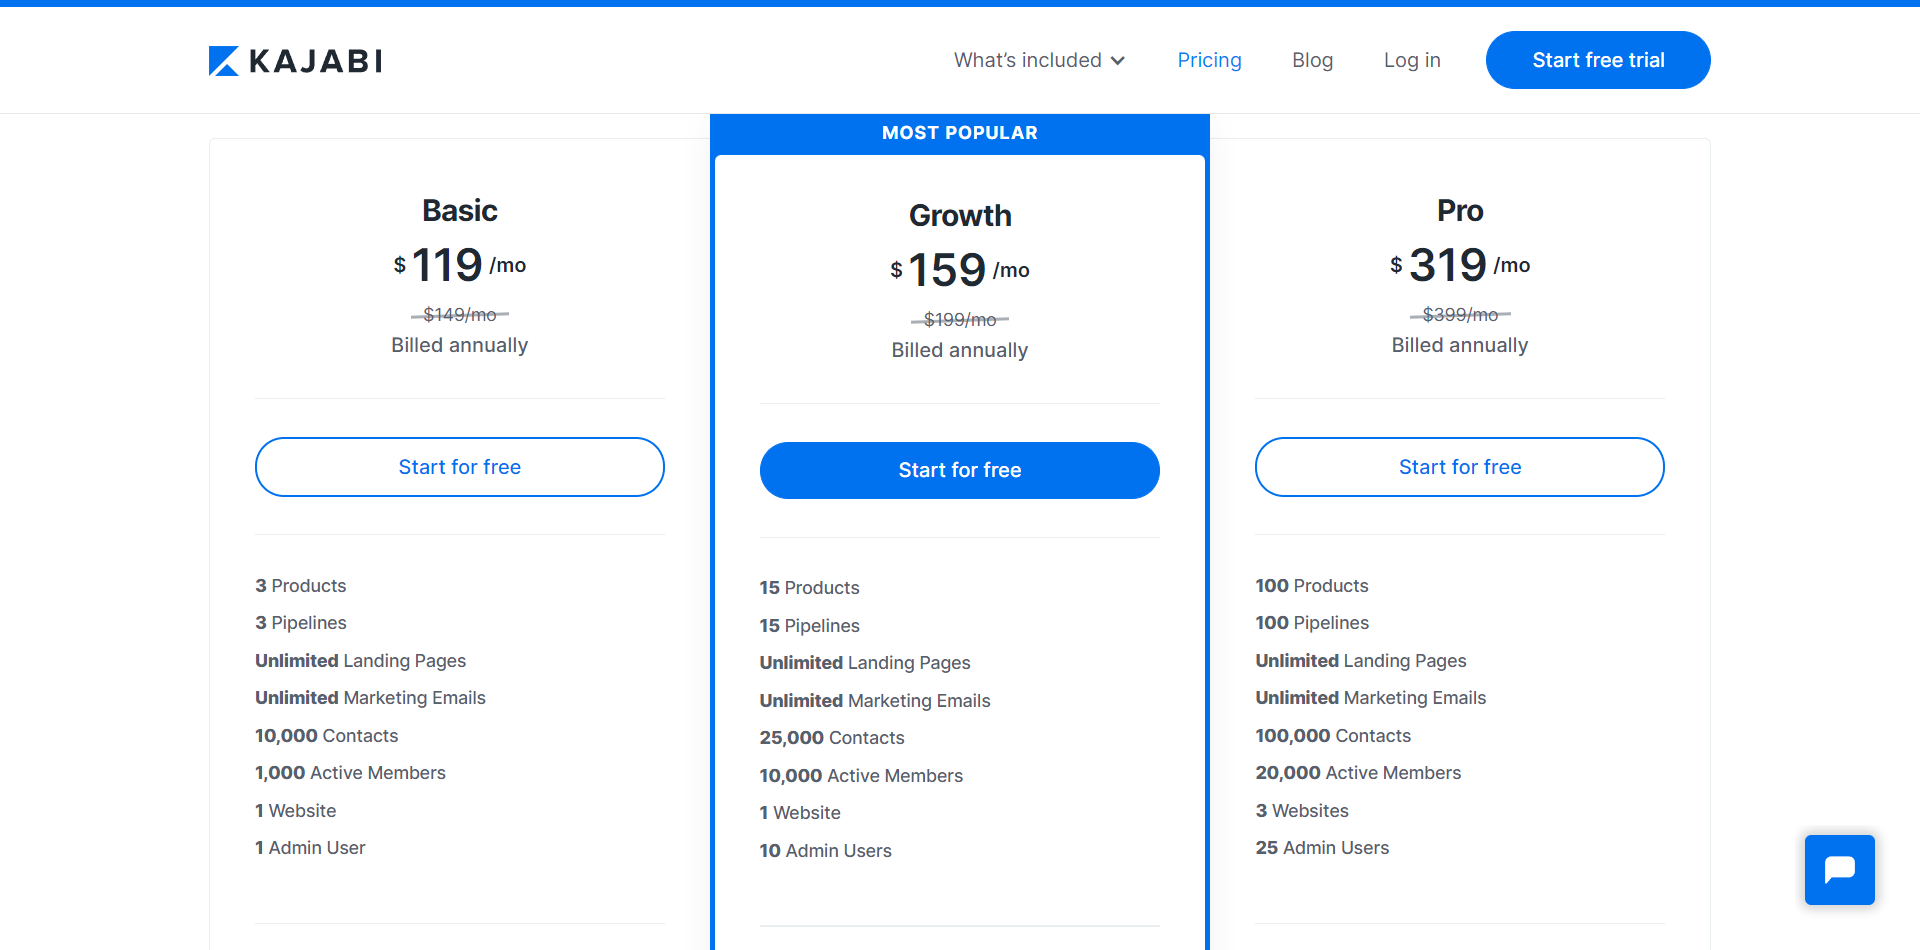The height and width of the screenshot is (950, 1920).
Task: Click the Pro plan title
Action: (1460, 210)
